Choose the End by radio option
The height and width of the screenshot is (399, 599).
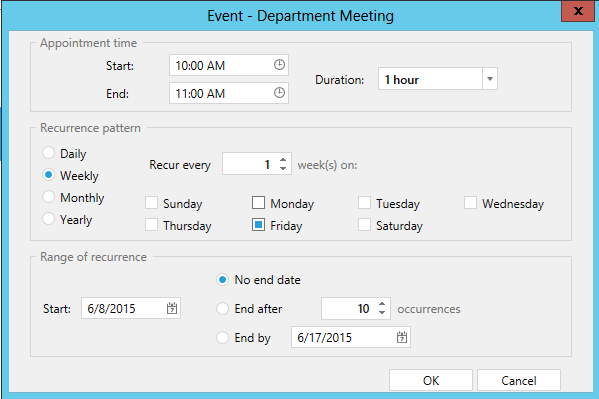pyautogui.click(x=223, y=337)
